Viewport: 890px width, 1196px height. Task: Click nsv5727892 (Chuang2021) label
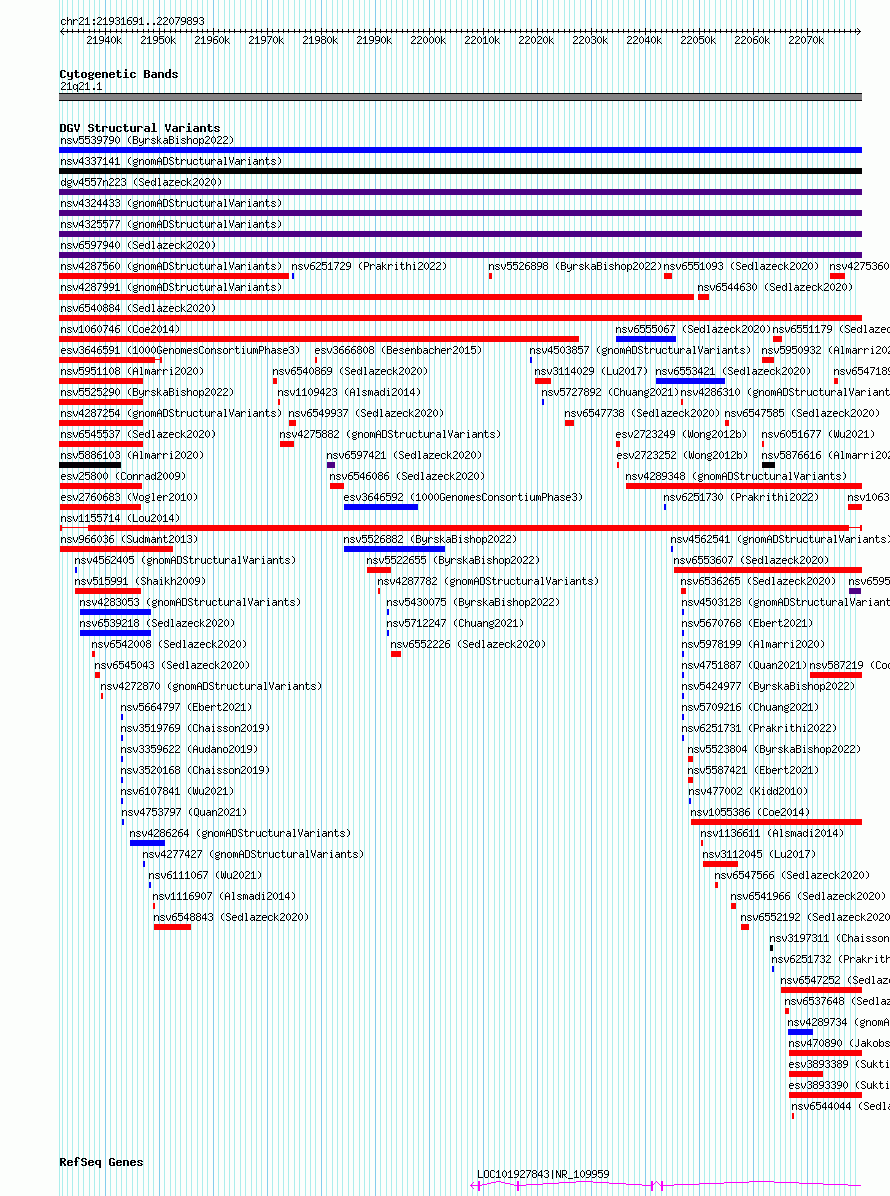(610, 392)
